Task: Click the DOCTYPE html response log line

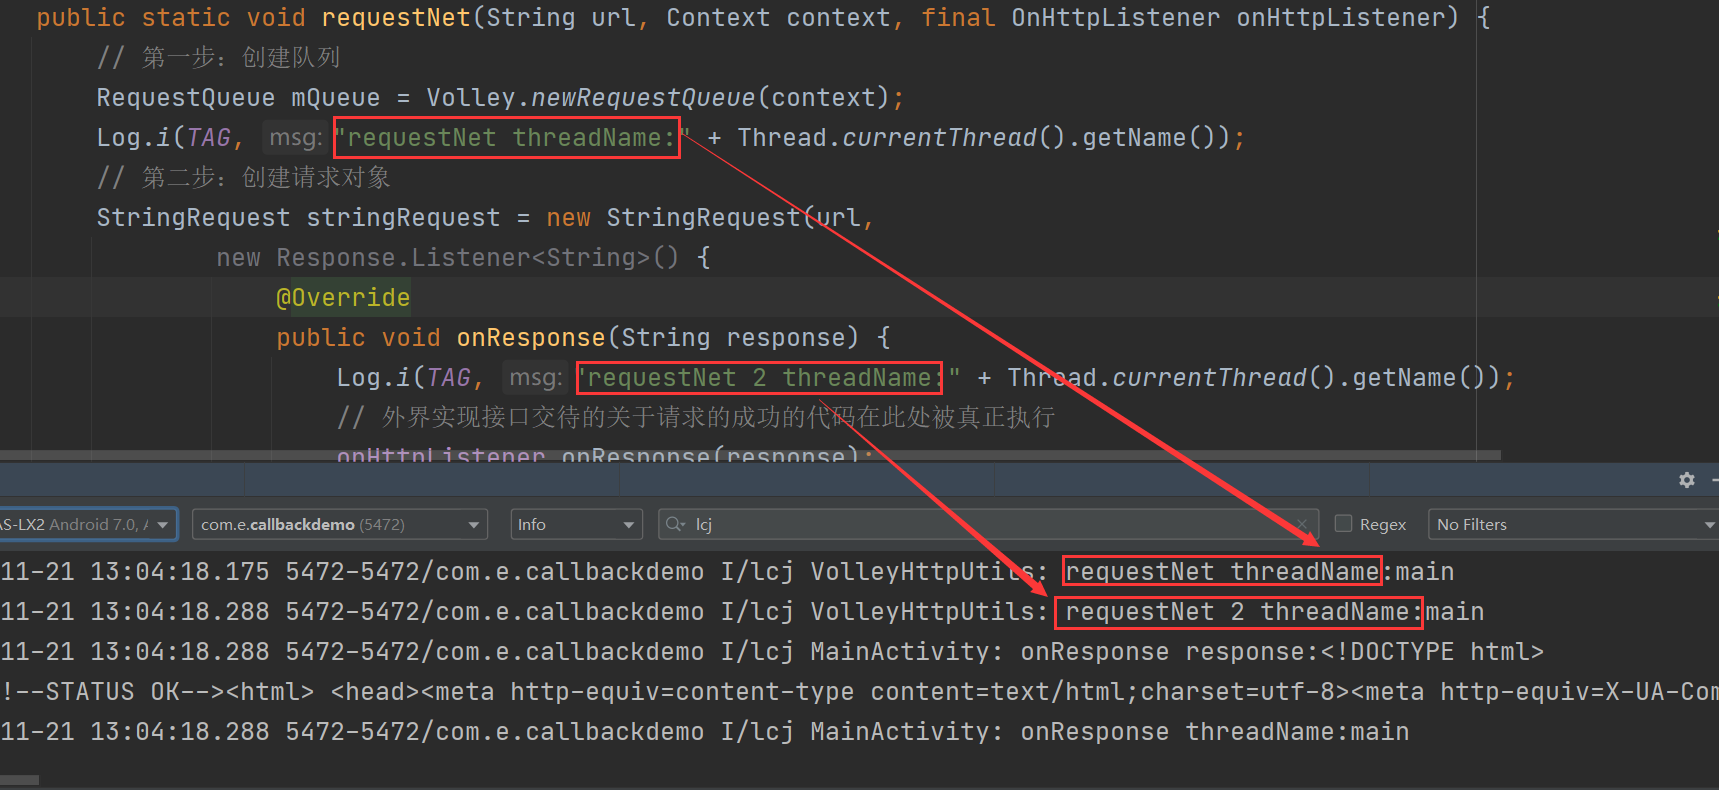Action: tap(772, 652)
